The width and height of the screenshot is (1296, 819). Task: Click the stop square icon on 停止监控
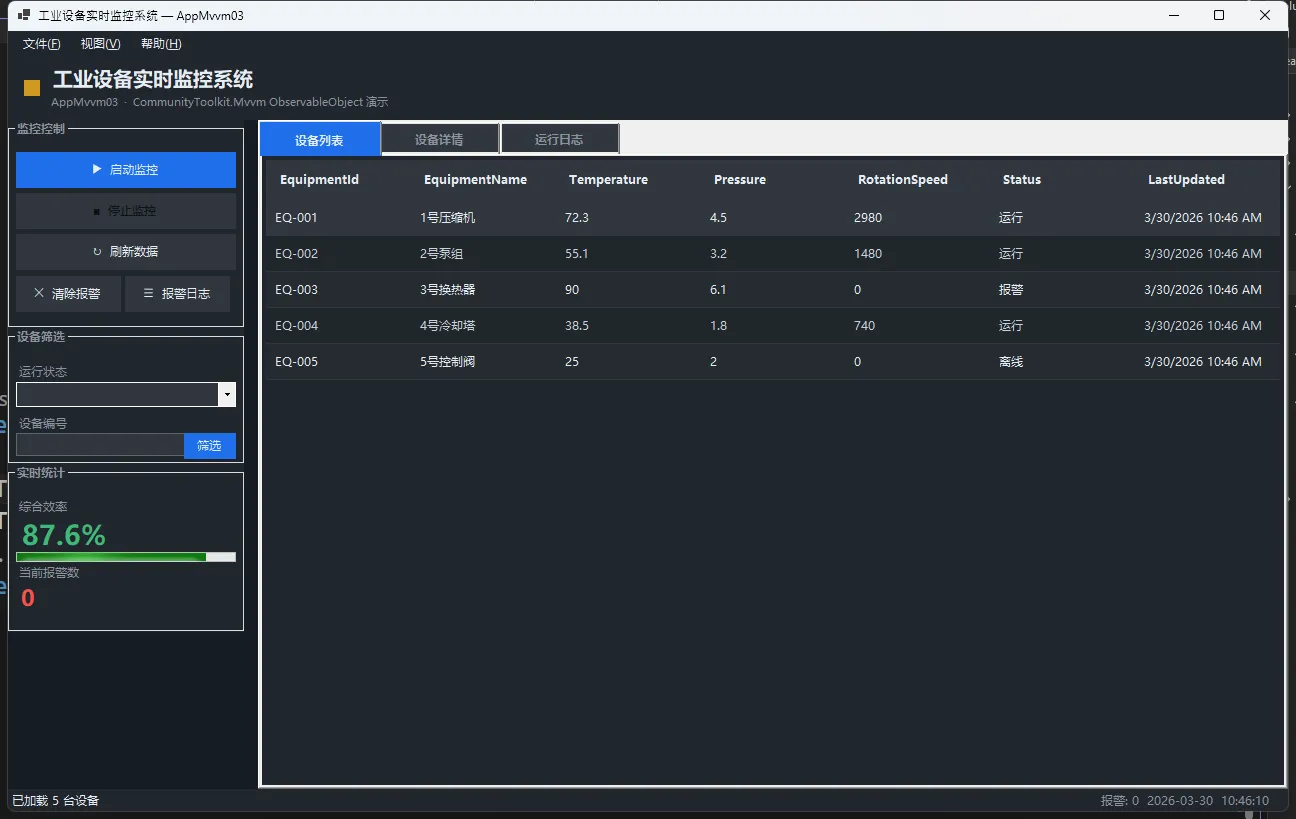click(96, 212)
